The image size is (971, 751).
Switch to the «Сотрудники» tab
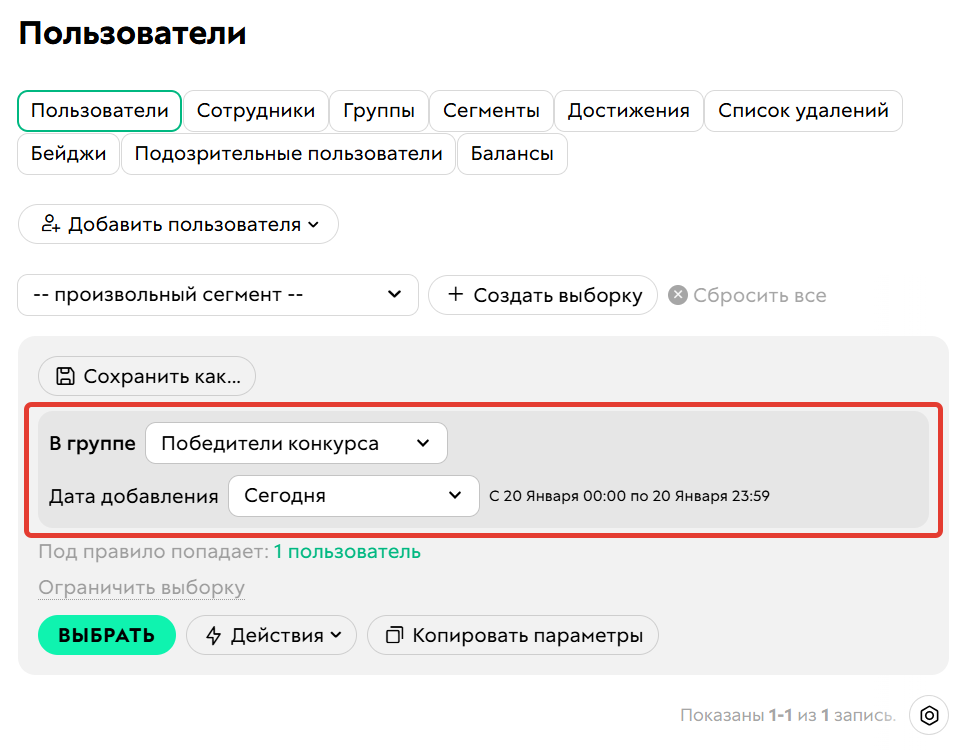coord(256,112)
